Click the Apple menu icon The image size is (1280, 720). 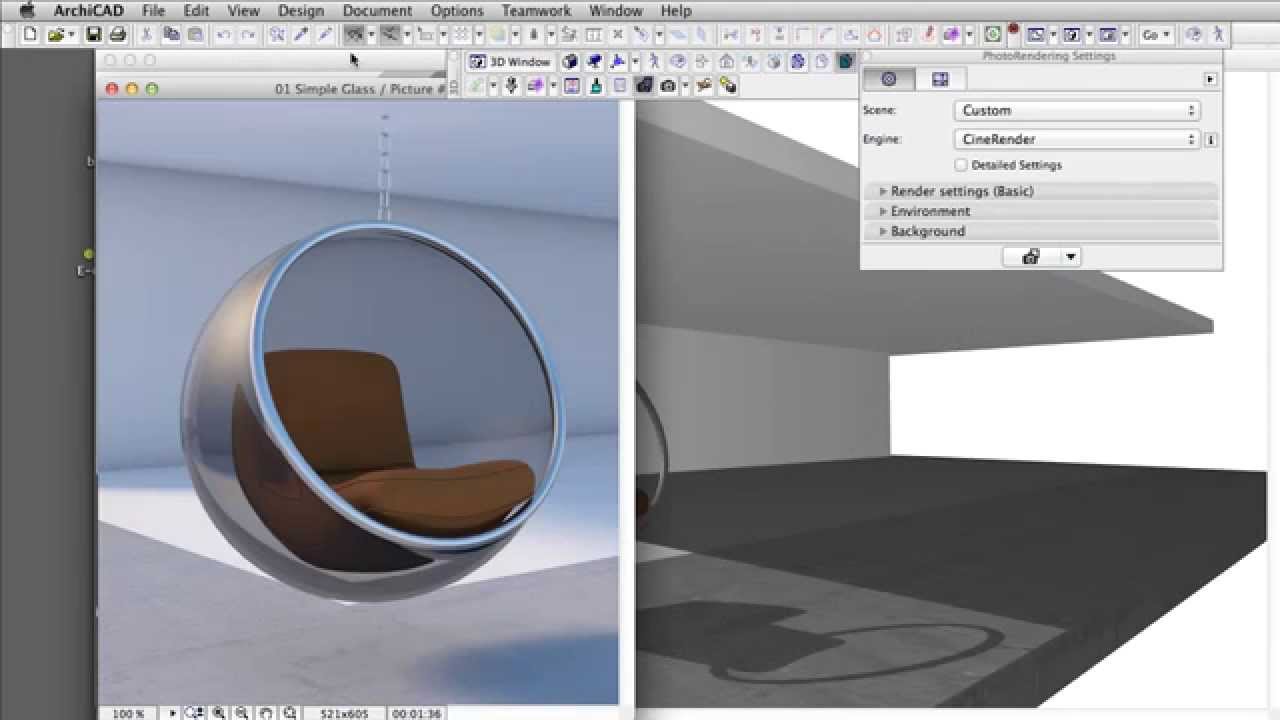(27, 11)
